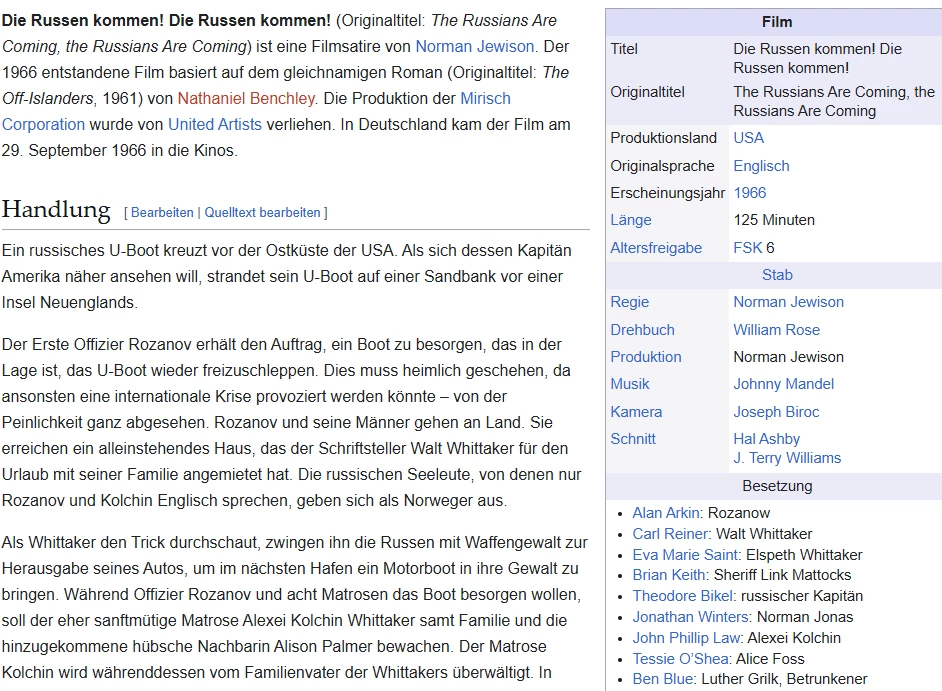Click the Länge label link
942x691 pixels.
click(x=631, y=221)
